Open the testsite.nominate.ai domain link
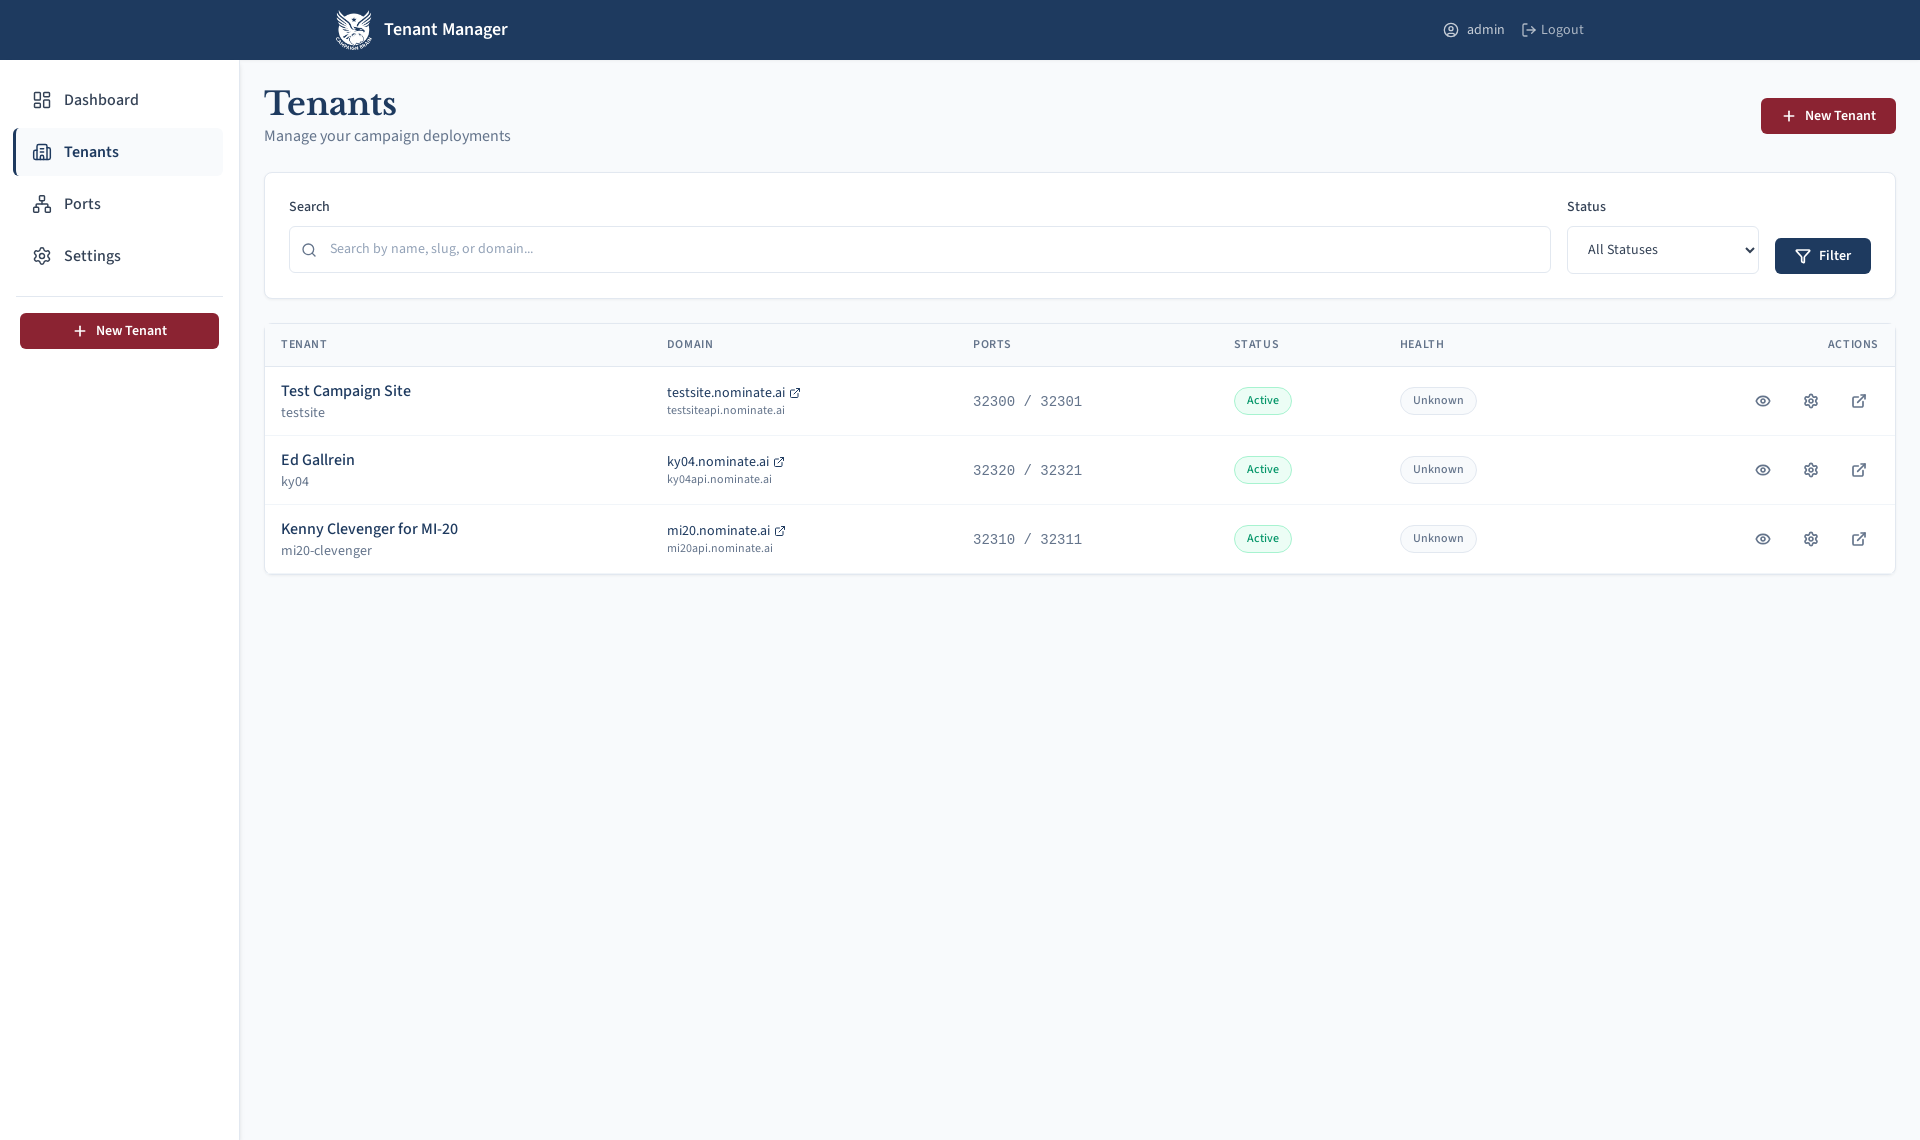 pos(726,393)
